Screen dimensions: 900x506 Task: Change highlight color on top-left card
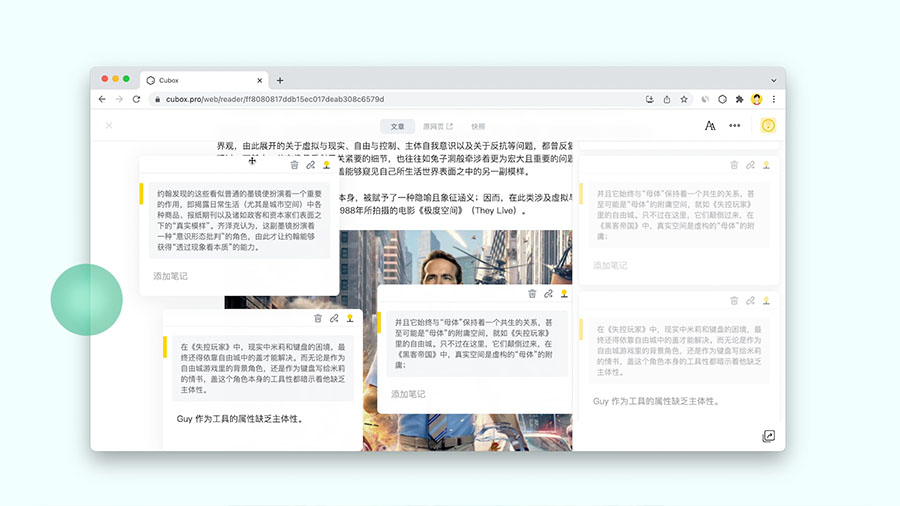click(x=326, y=165)
